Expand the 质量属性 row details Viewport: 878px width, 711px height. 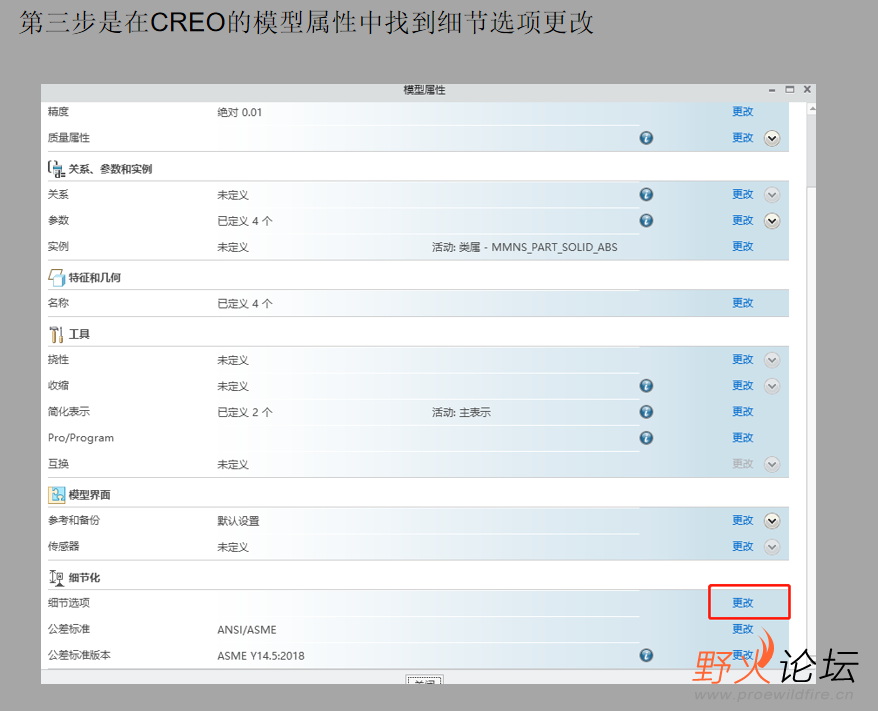[x=772, y=138]
